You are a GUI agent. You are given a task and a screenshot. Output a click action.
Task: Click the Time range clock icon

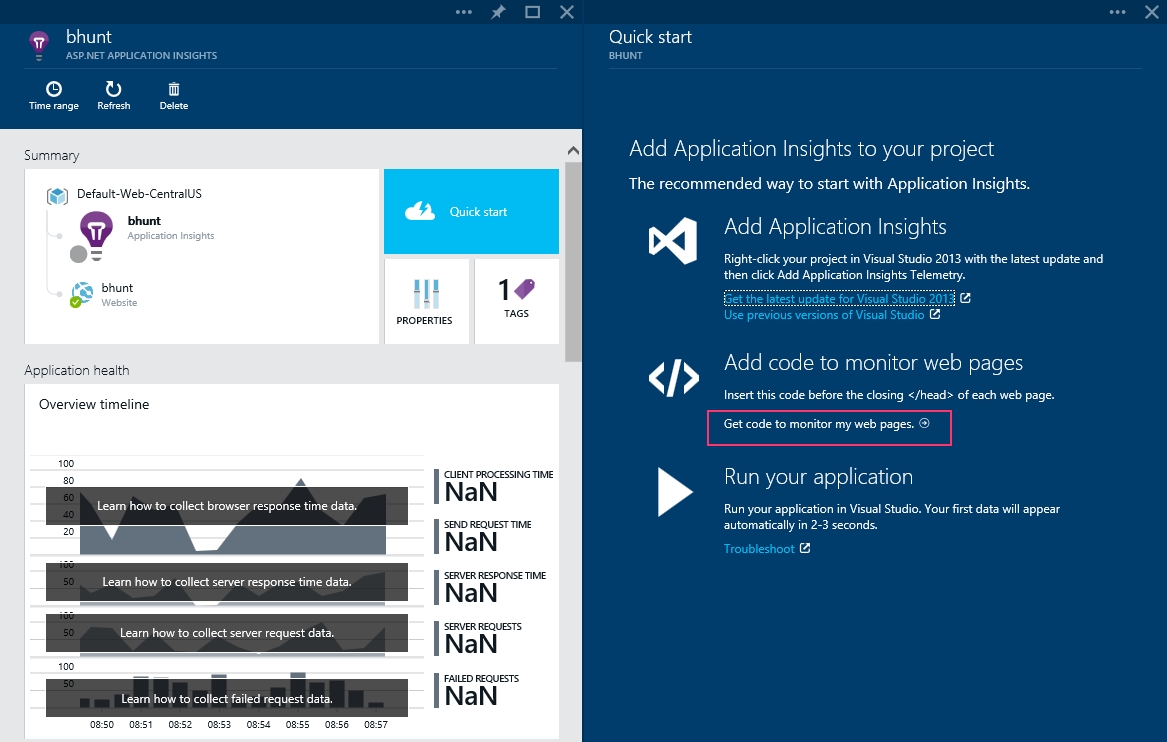point(54,89)
